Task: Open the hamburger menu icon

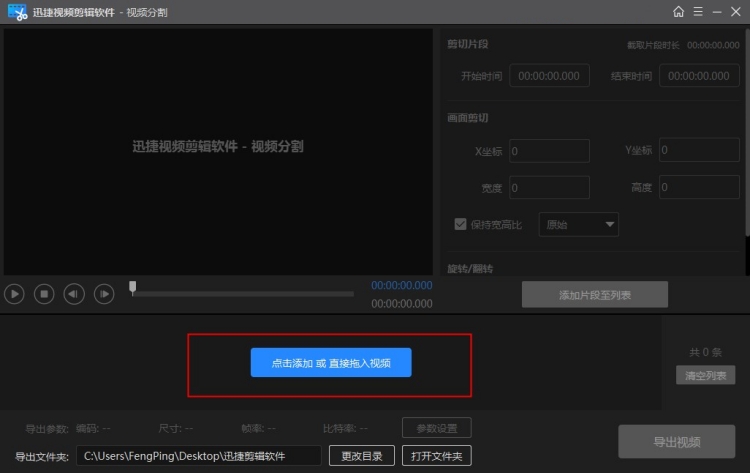Action: (x=698, y=11)
